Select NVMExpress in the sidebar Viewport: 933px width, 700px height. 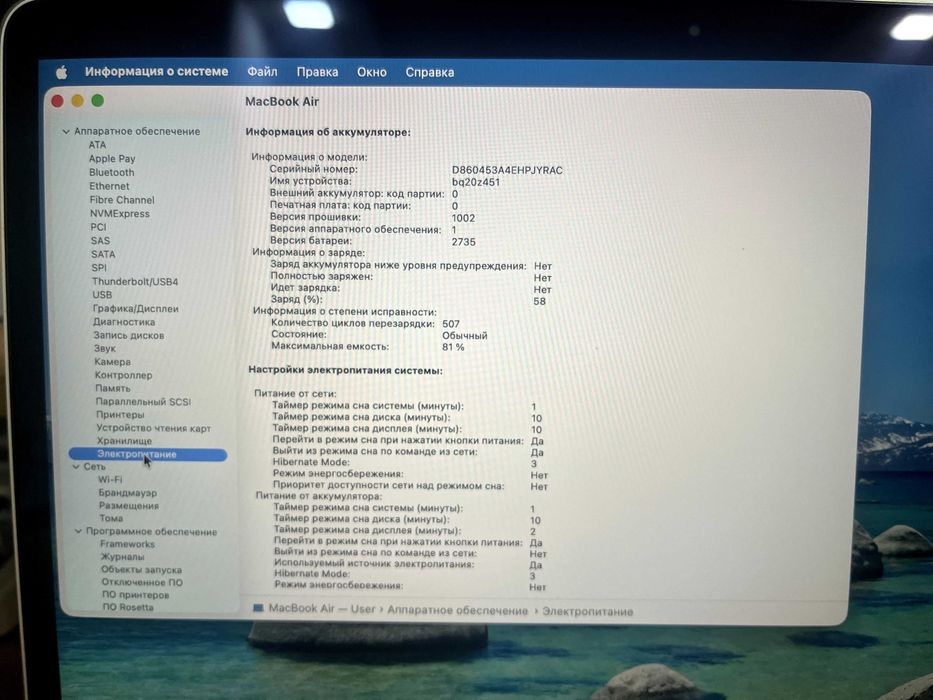120,214
